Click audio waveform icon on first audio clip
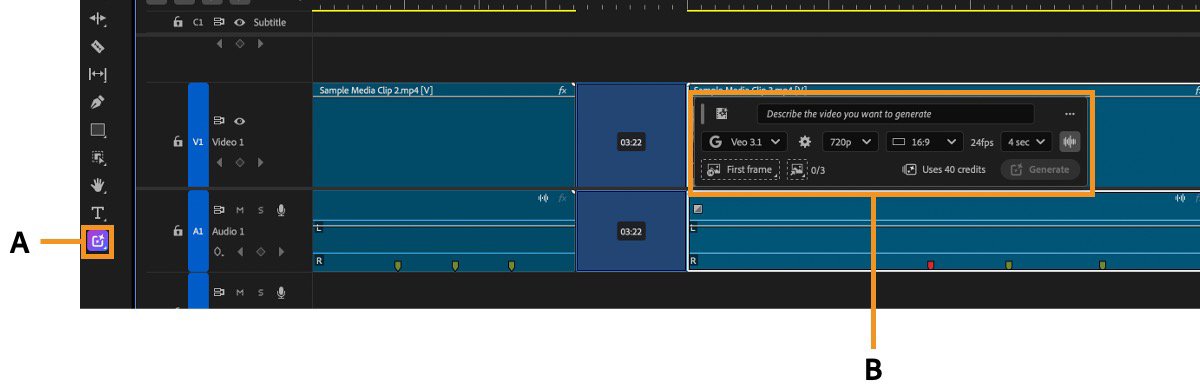 [543, 198]
